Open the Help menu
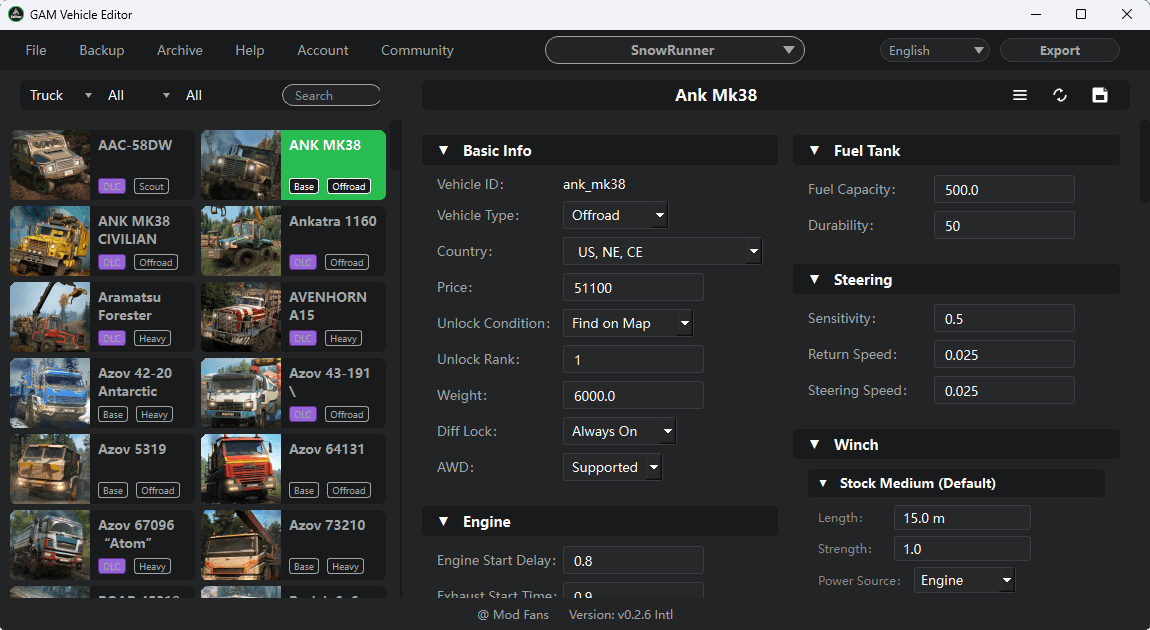The image size is (1150, 630). 249,50
